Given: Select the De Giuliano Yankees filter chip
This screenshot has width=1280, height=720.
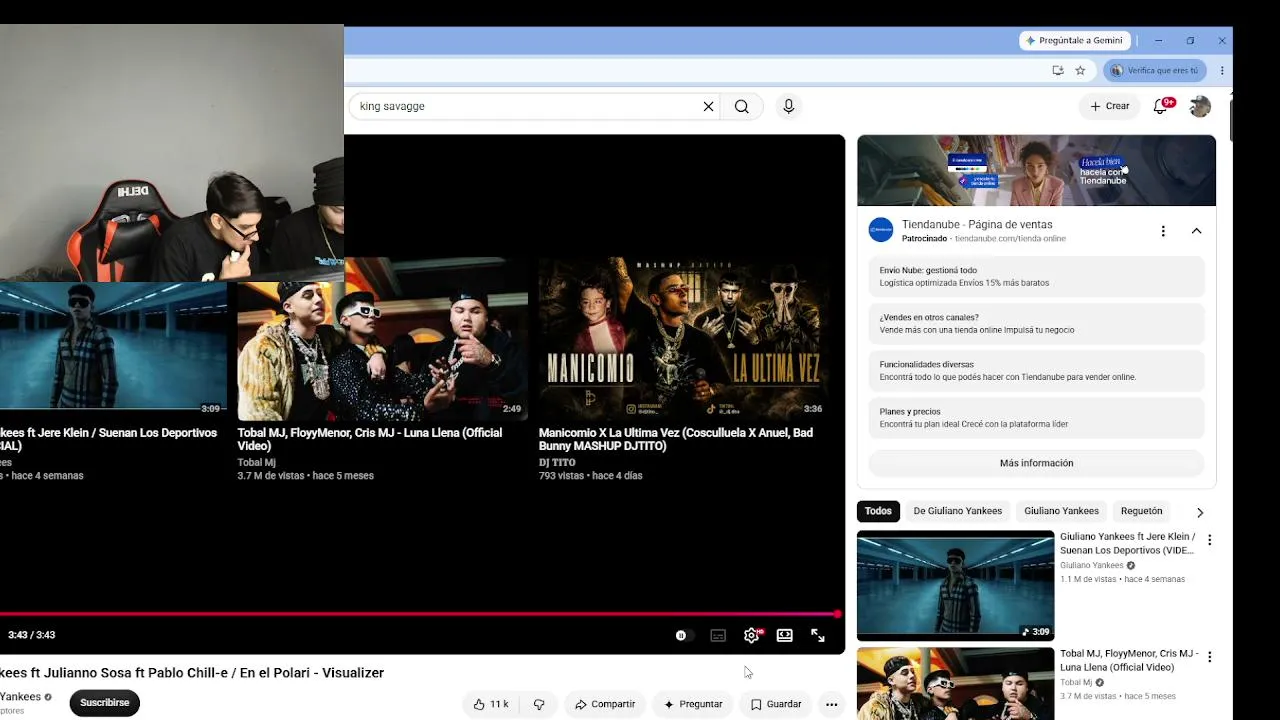Looking at the screenshot, I should coord(957,511).
